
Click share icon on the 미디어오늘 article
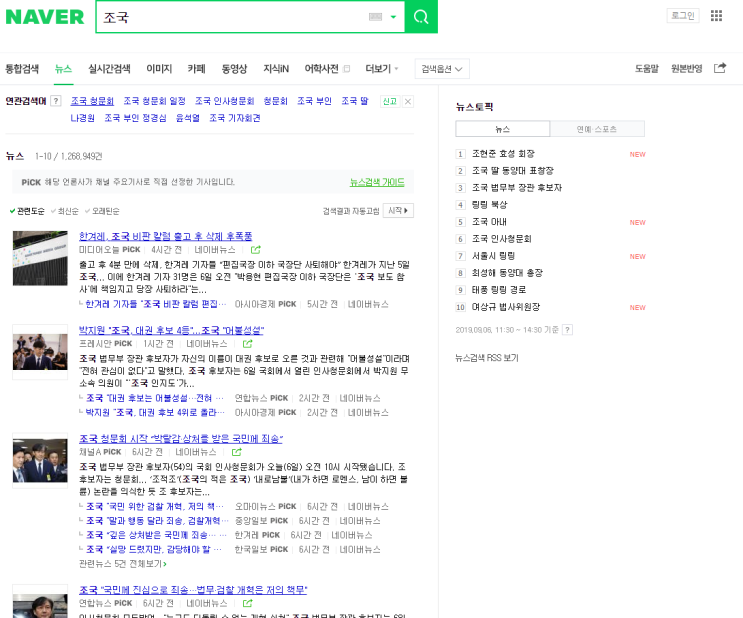pyautogui.click(x=255, y=250)
